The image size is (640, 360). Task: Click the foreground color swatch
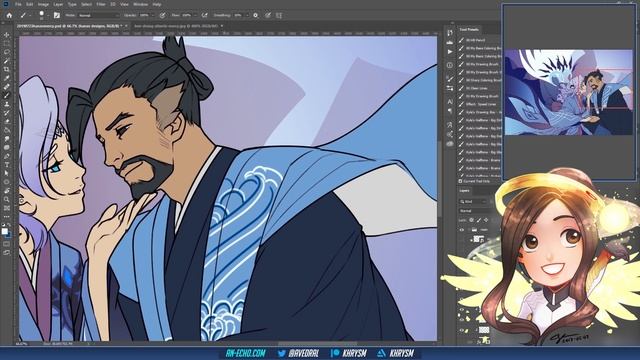(4, 231)
